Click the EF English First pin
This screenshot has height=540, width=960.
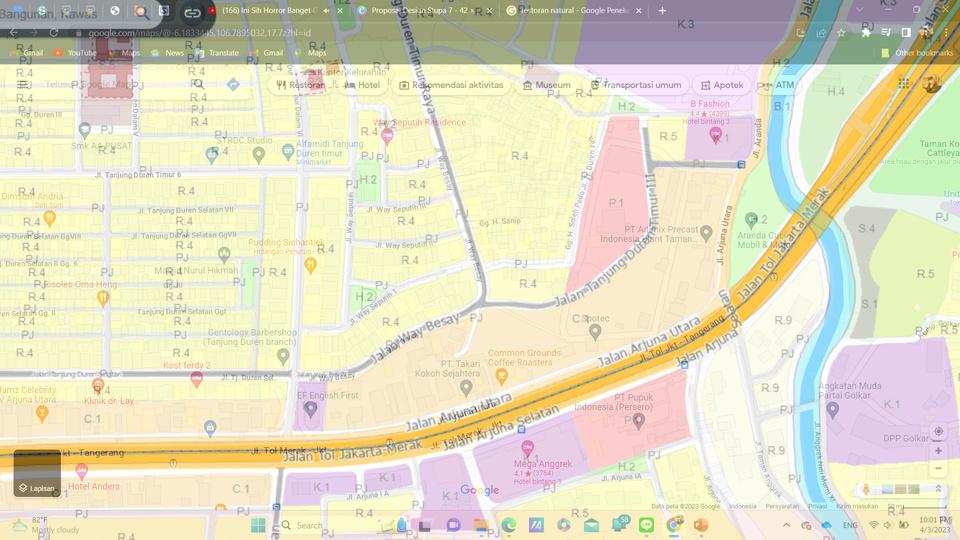pyautogui.click(x=310, y=409)
